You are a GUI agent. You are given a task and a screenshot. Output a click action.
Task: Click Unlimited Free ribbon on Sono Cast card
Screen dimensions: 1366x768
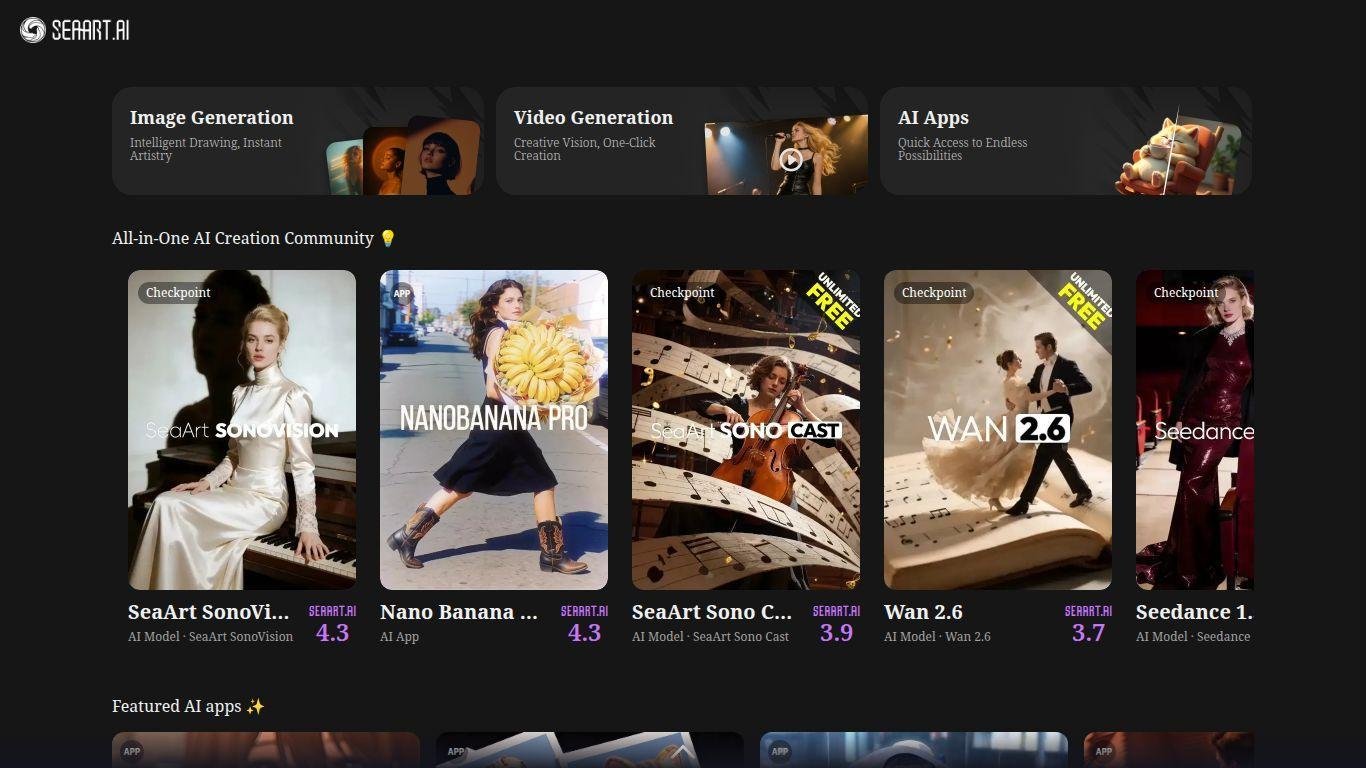click(832, 300)
